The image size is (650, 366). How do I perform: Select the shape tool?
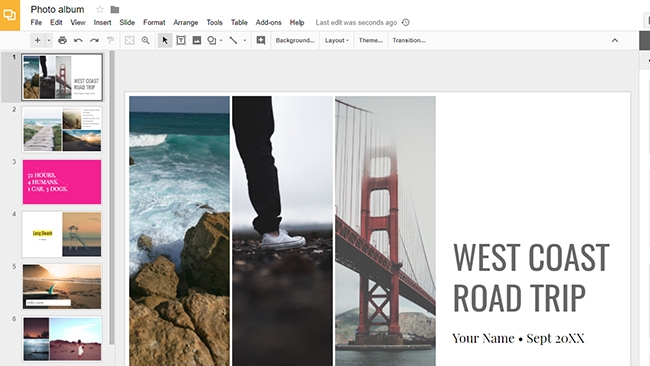212,40
